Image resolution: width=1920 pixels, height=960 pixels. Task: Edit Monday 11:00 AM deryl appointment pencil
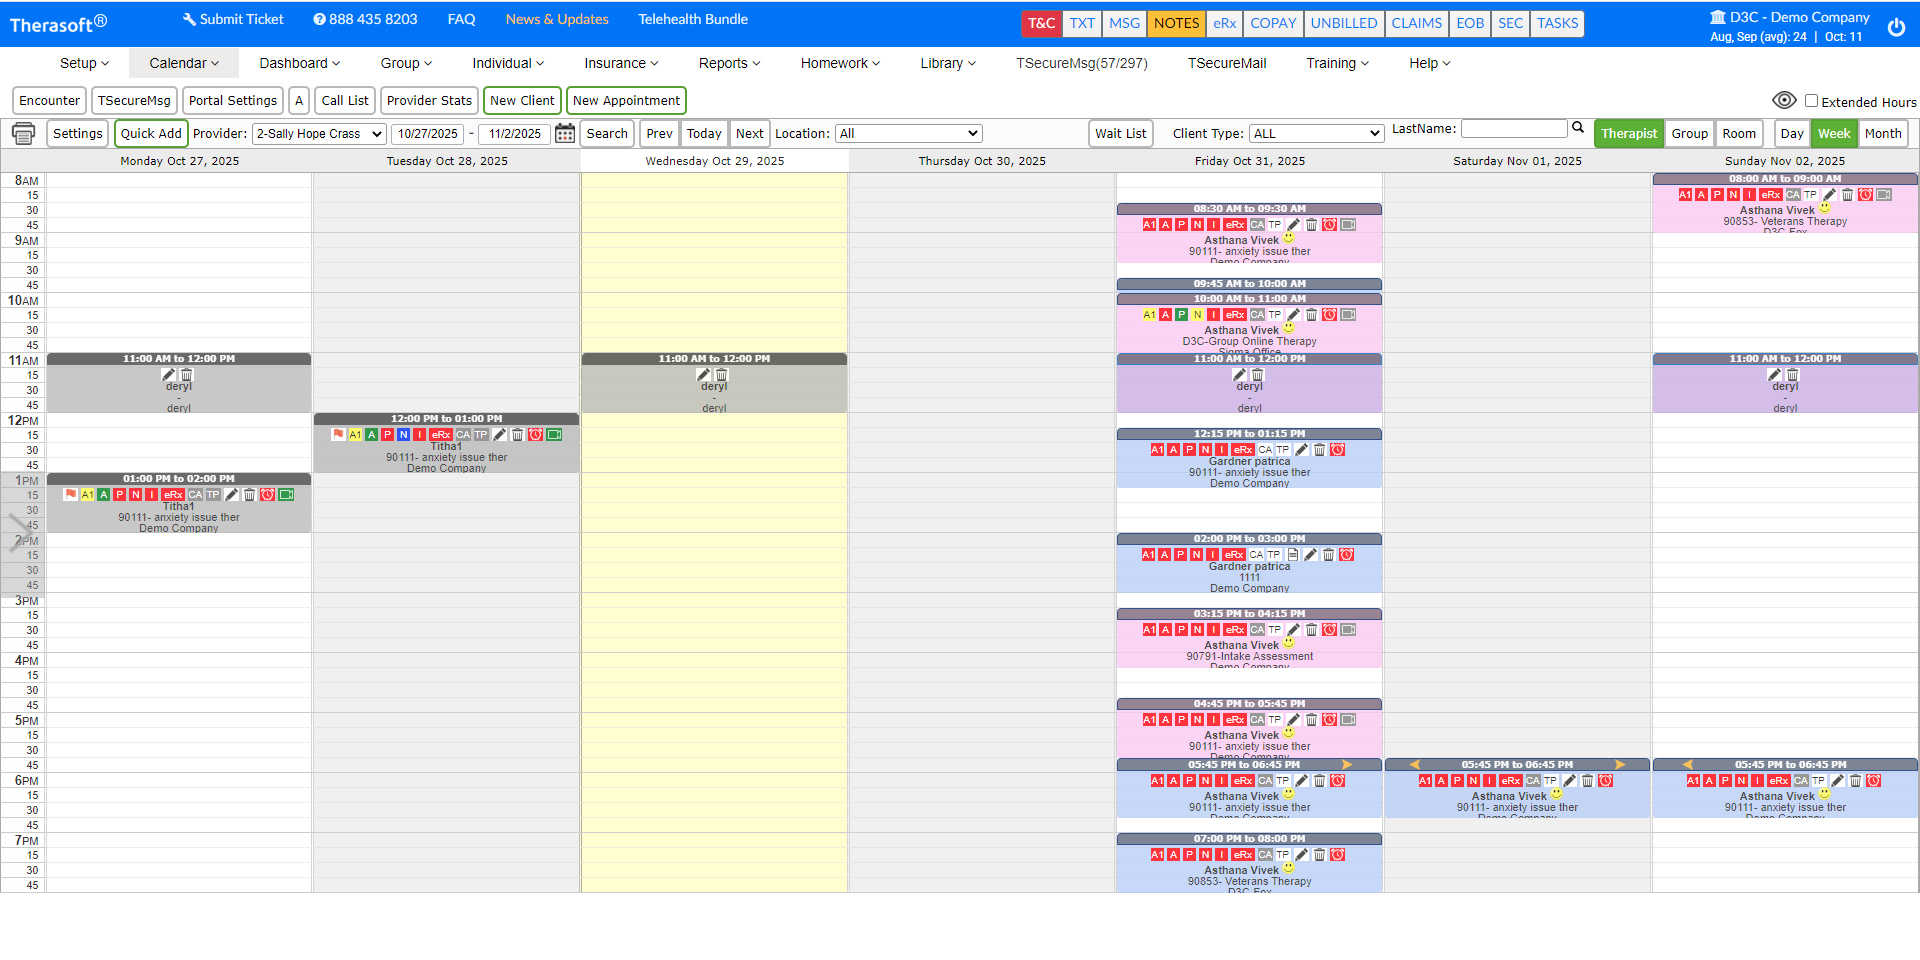pos(168,375)
